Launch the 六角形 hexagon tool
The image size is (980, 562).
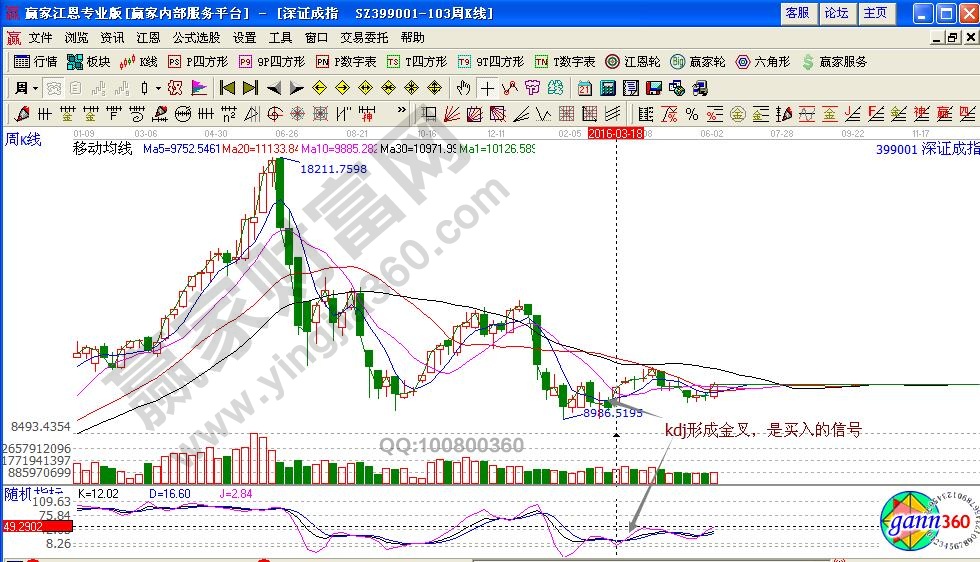tap(763, 62)
